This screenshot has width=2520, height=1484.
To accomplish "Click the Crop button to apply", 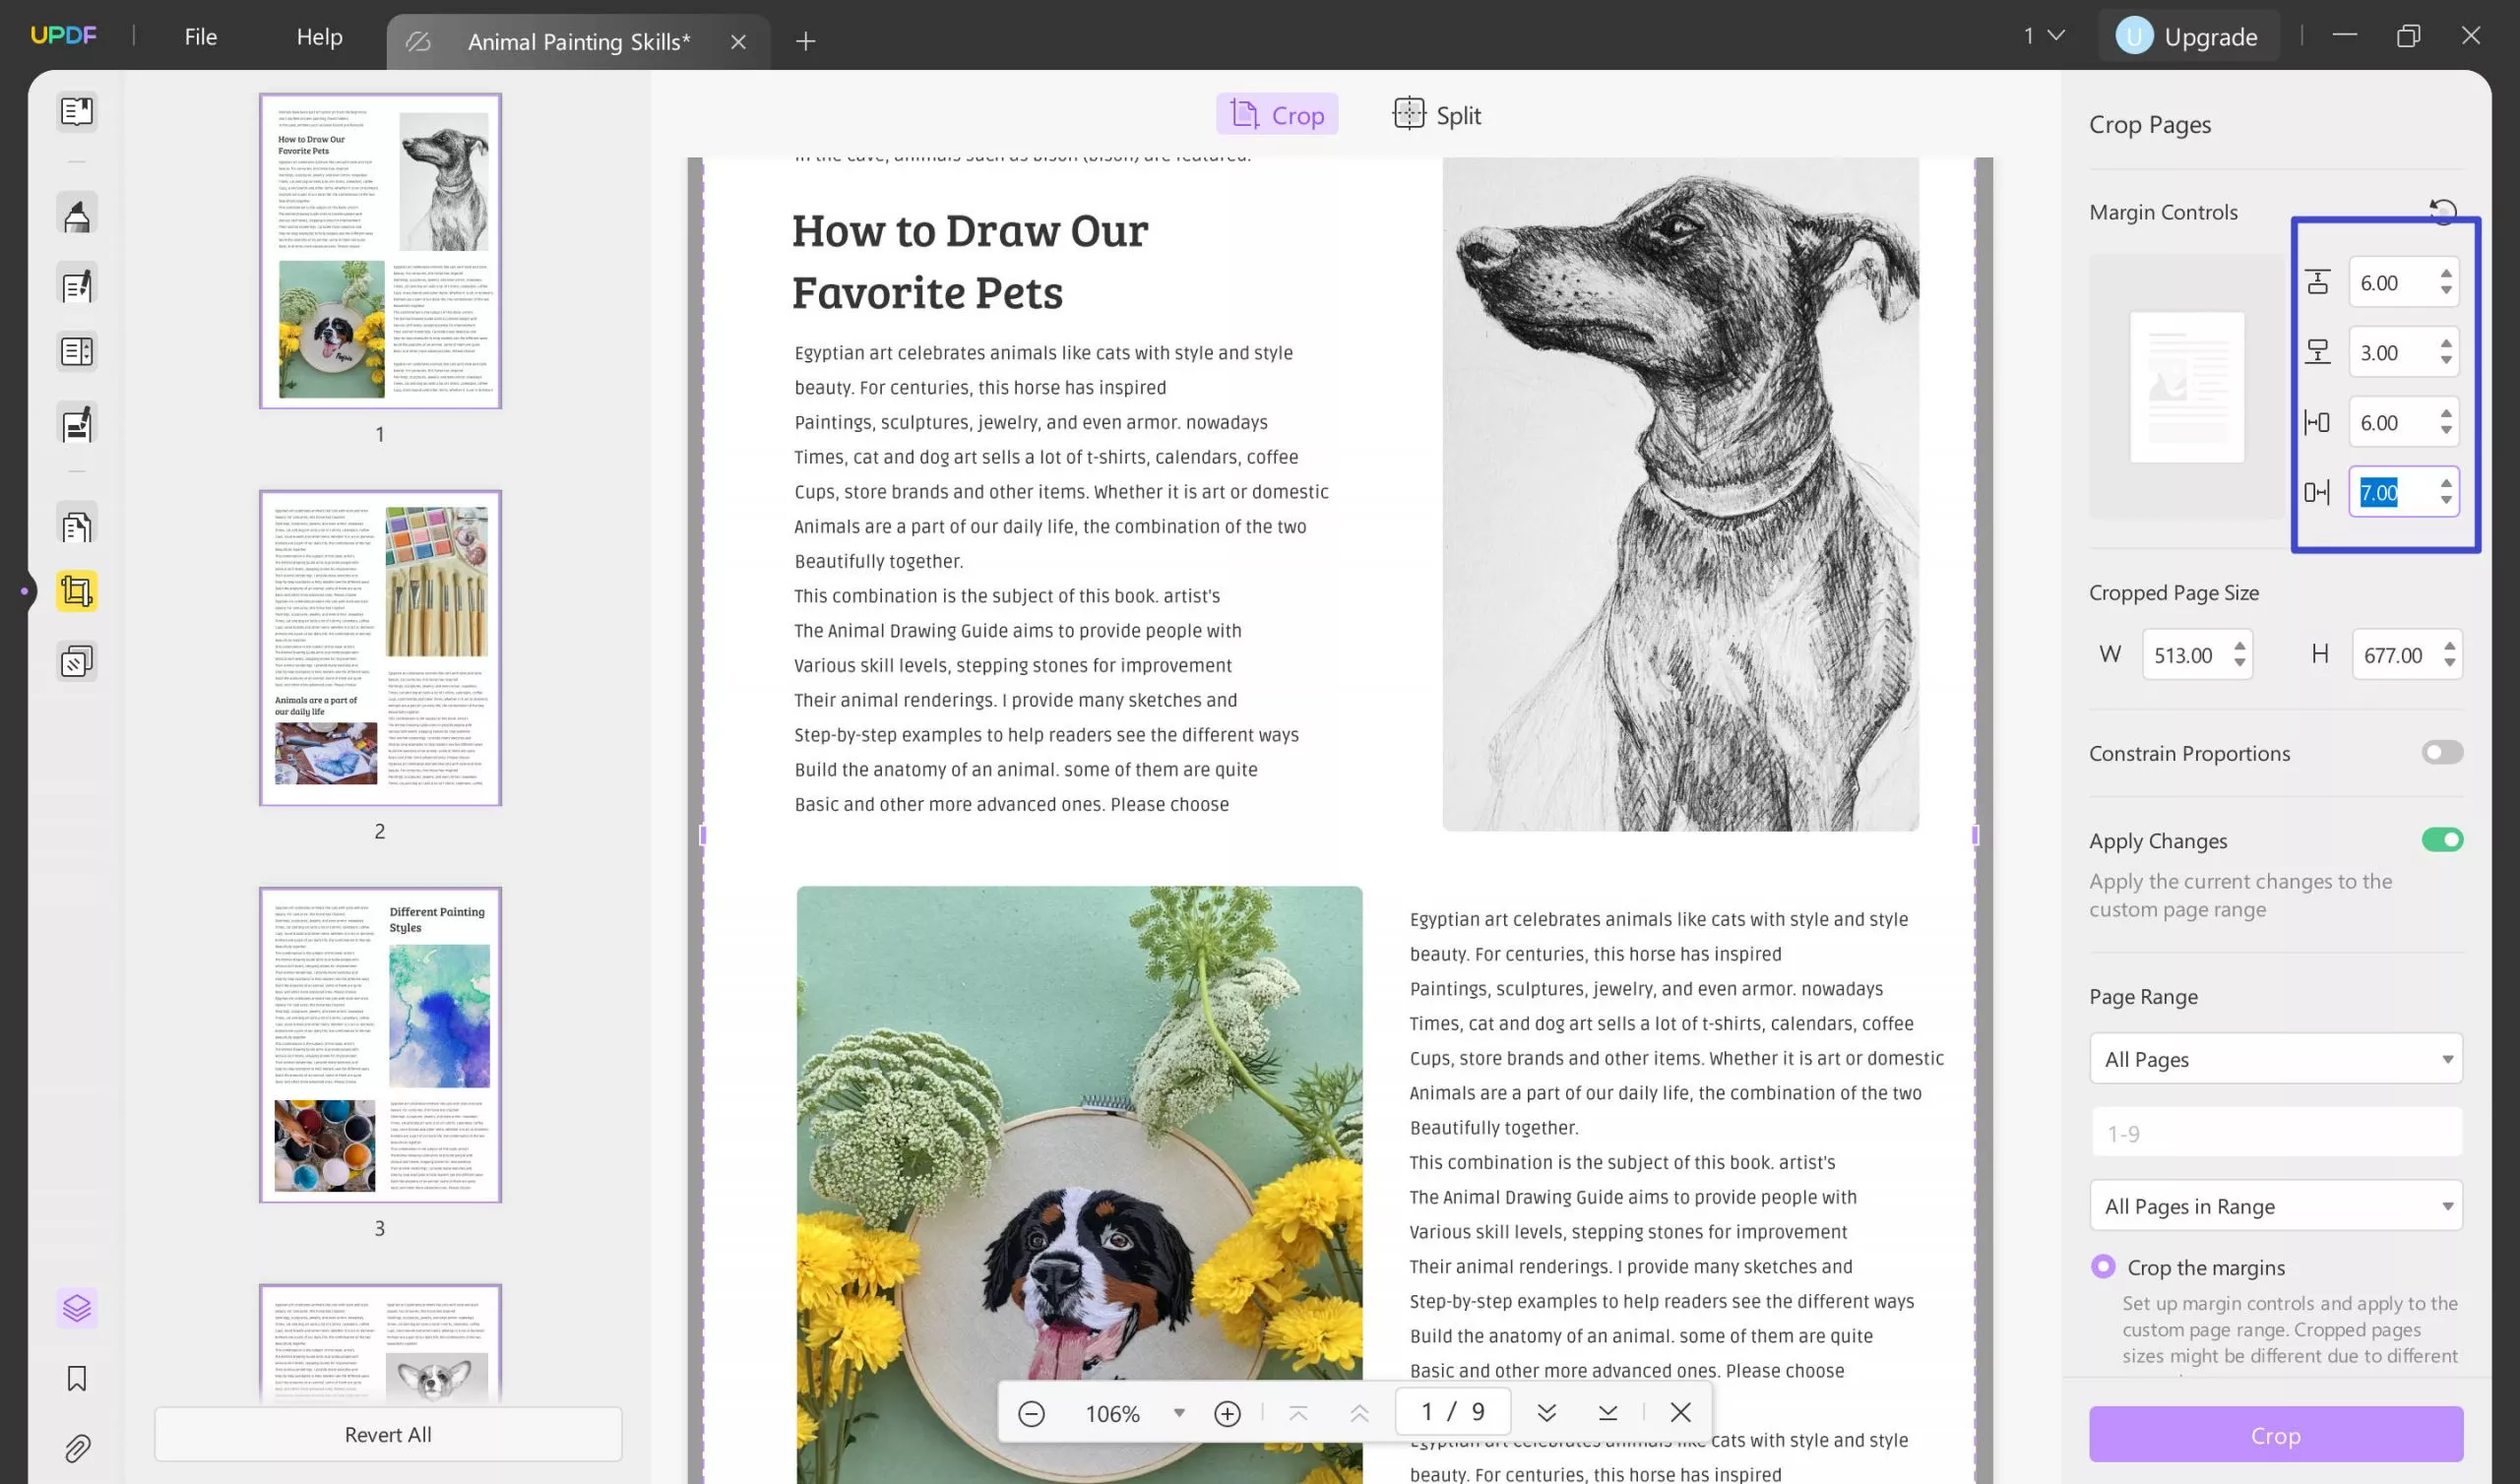I will pyautogui.click(x=2278, y=1433).
